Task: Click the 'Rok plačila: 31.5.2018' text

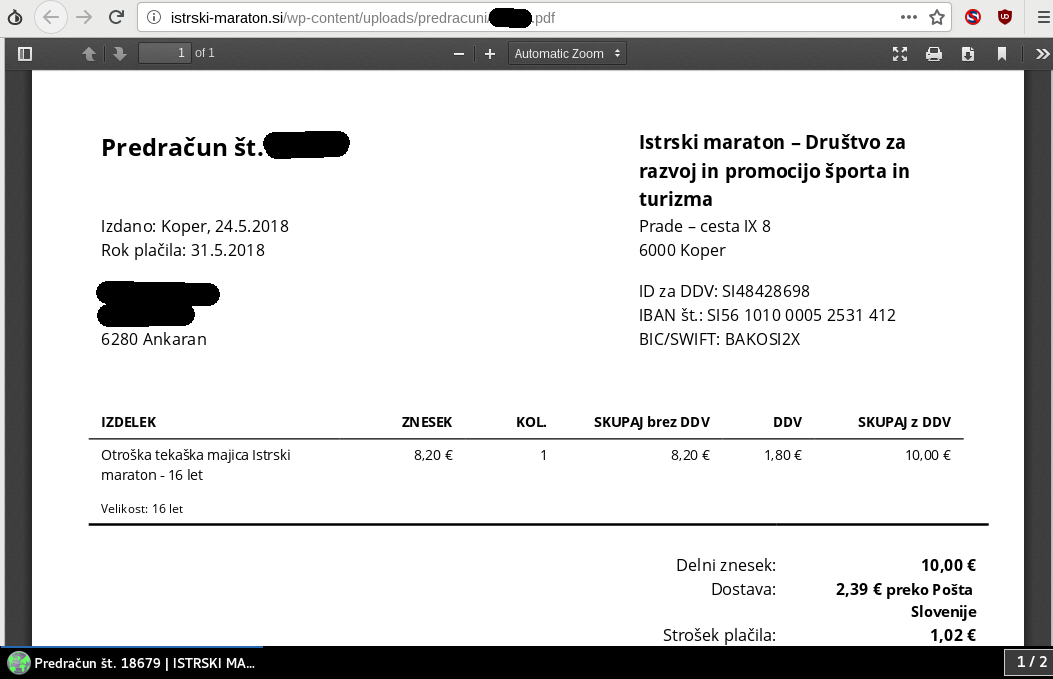Action: (x=183, y=251)
